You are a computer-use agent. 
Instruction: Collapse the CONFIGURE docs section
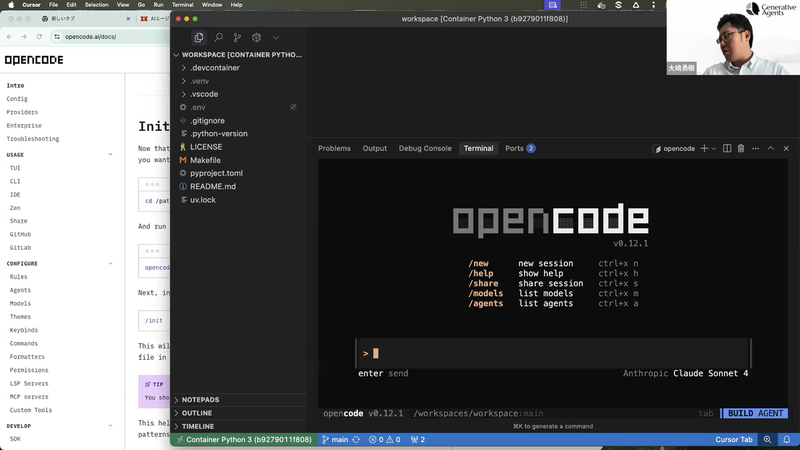110,263
